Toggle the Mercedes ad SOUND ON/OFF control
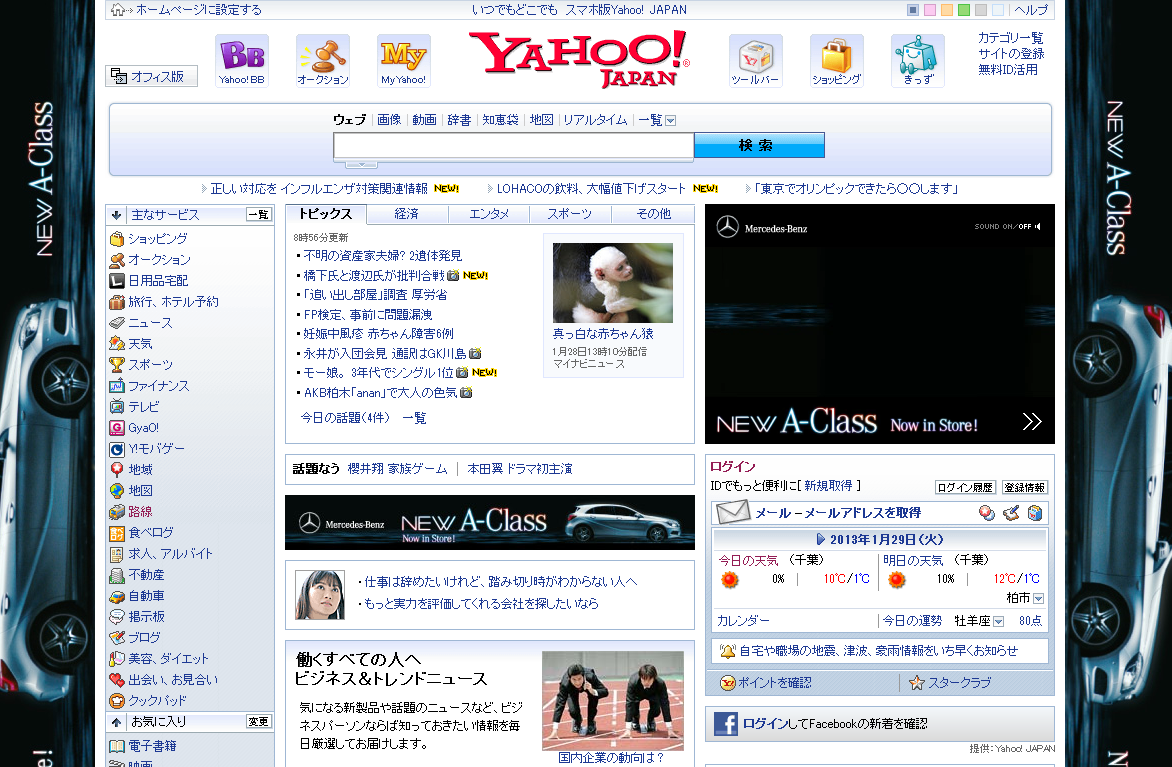Viewport: 1172px width, 767px height. [x=1008, y=226]
